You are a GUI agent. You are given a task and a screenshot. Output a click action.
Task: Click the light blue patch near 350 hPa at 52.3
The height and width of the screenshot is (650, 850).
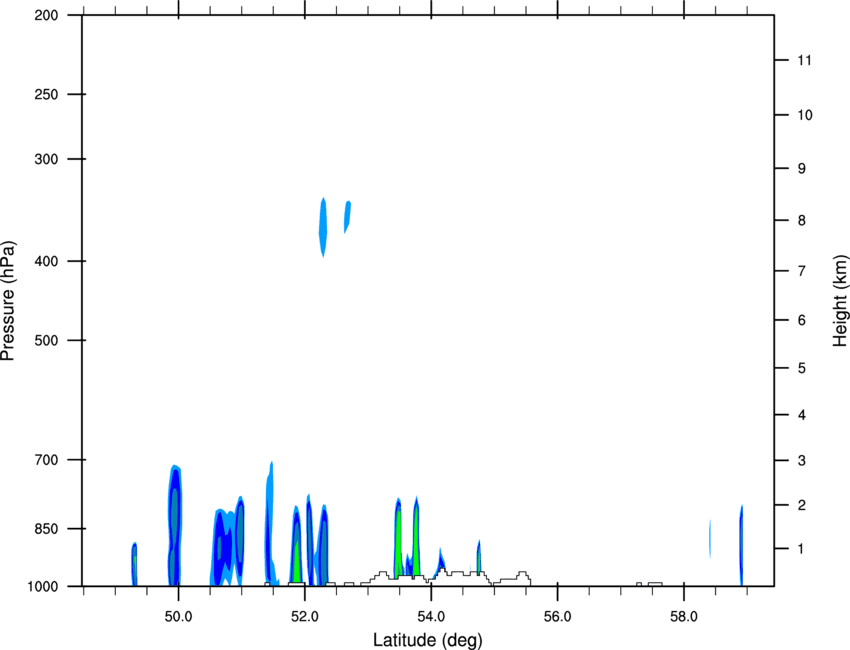click(323, 227)
